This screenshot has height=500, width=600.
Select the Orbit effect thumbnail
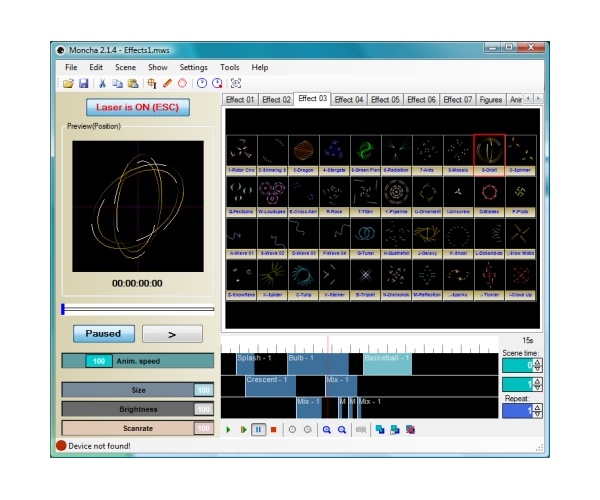(489, 155)
